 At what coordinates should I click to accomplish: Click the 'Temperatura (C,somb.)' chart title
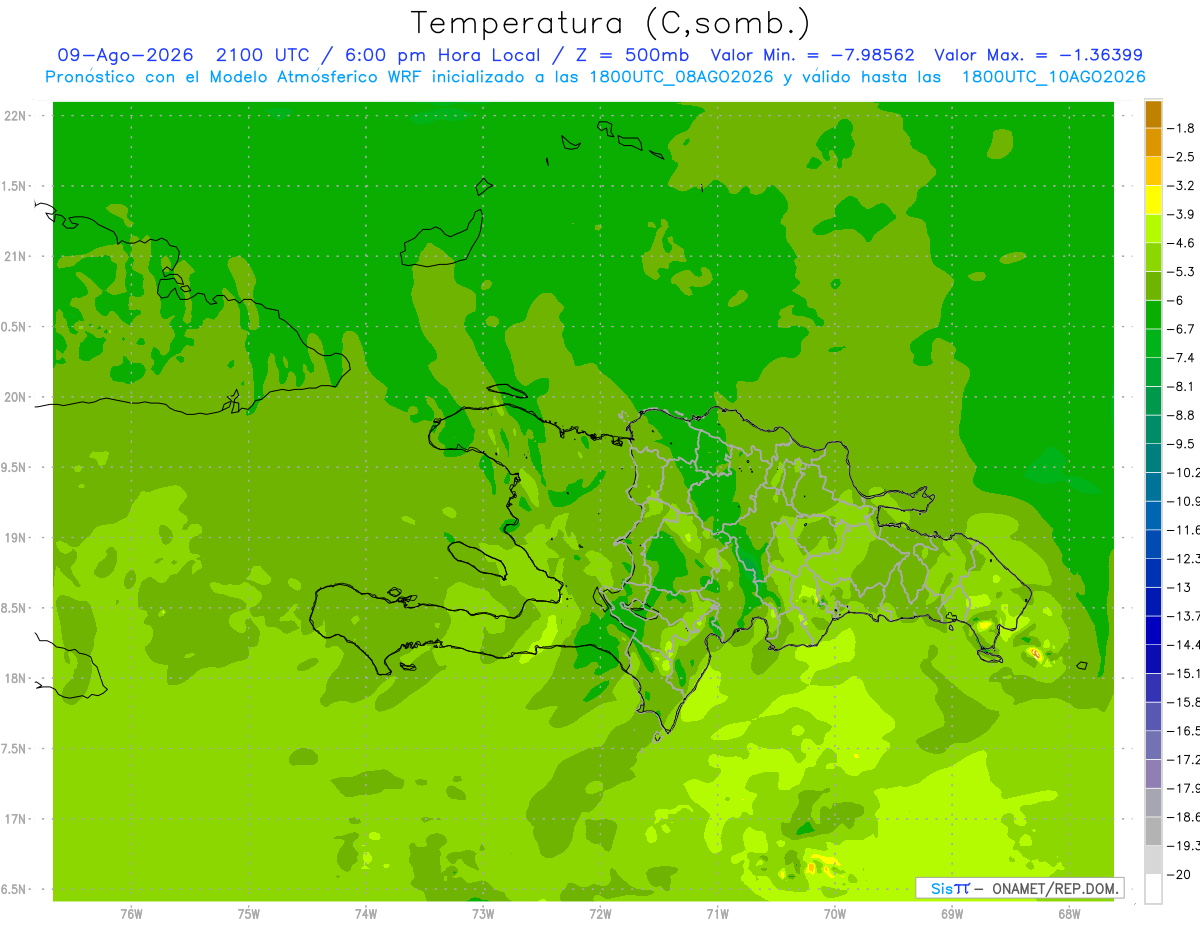pyautogui.click(x=611, y=23)
